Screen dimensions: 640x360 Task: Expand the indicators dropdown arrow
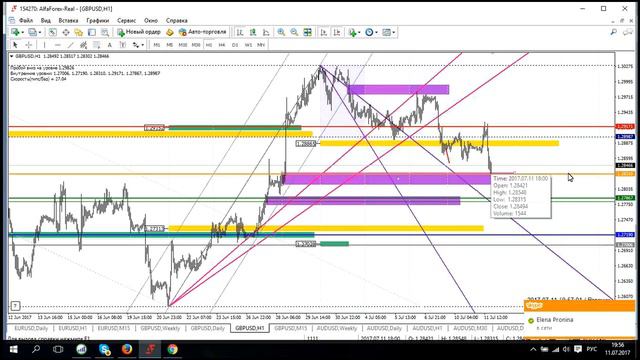point(359,33)
